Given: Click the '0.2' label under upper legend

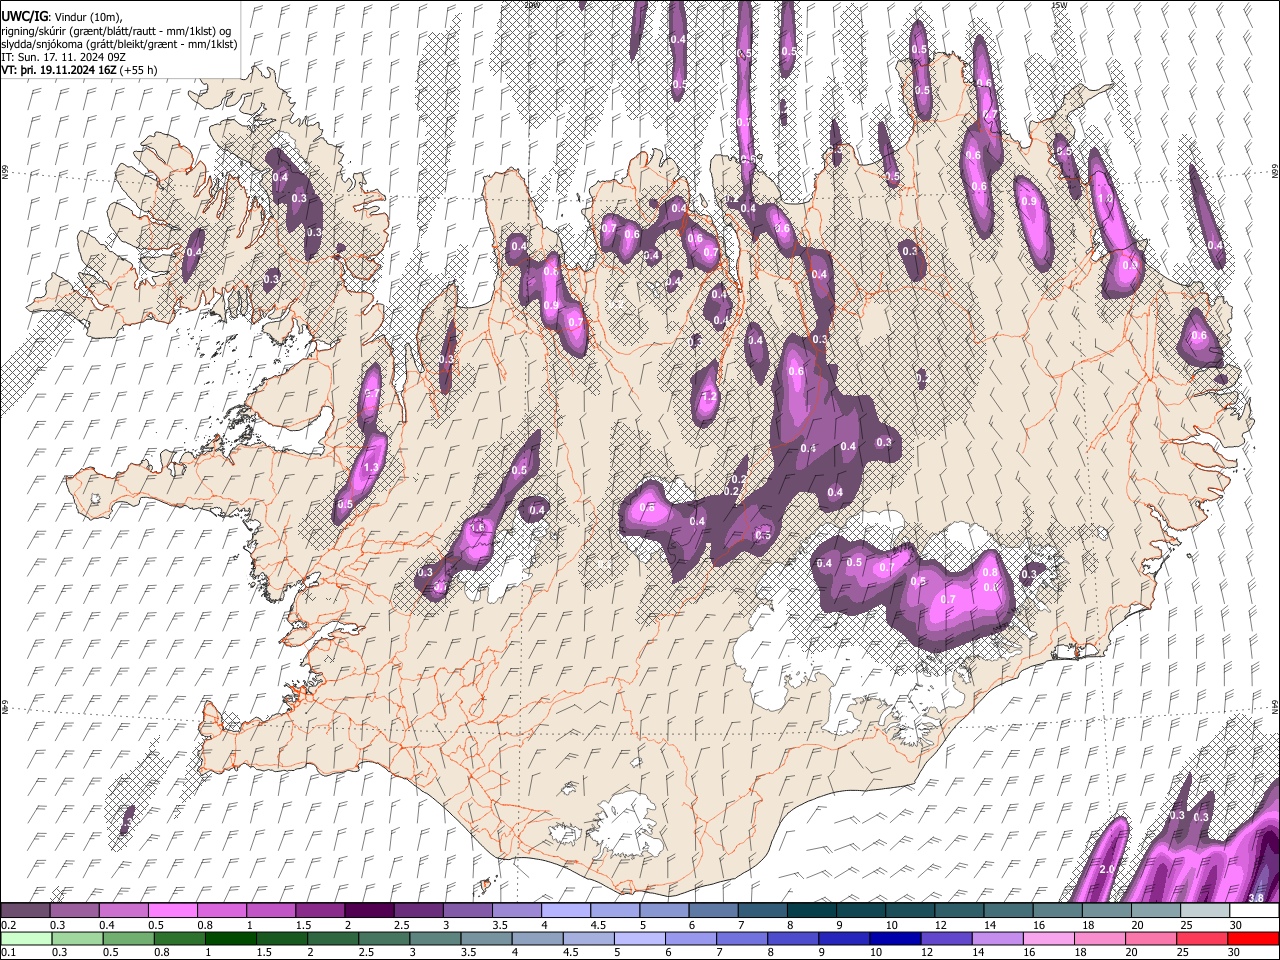Looking at the screenshot, I should point(9,925).
